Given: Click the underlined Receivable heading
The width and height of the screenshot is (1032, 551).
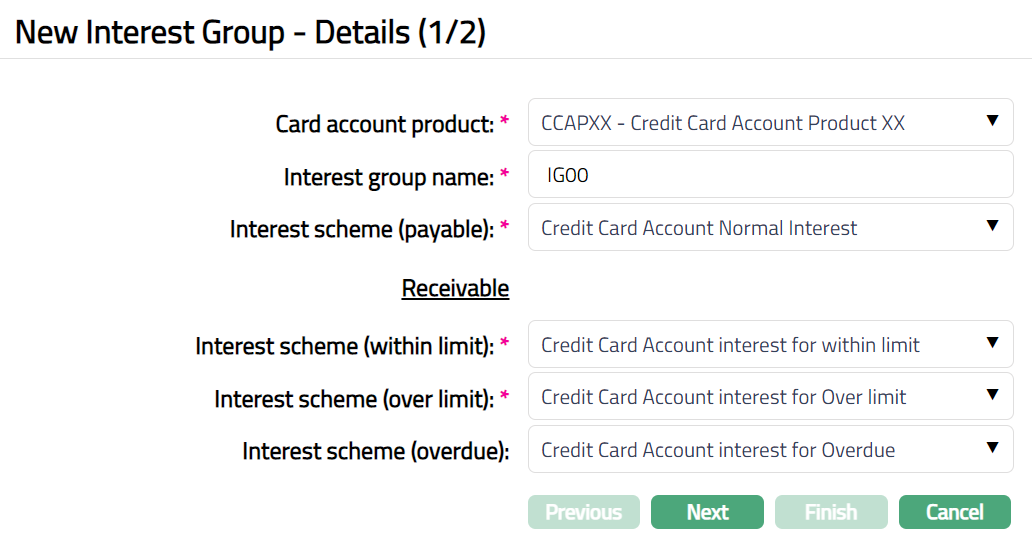Looking at the screenshot, I should point(455,289).
